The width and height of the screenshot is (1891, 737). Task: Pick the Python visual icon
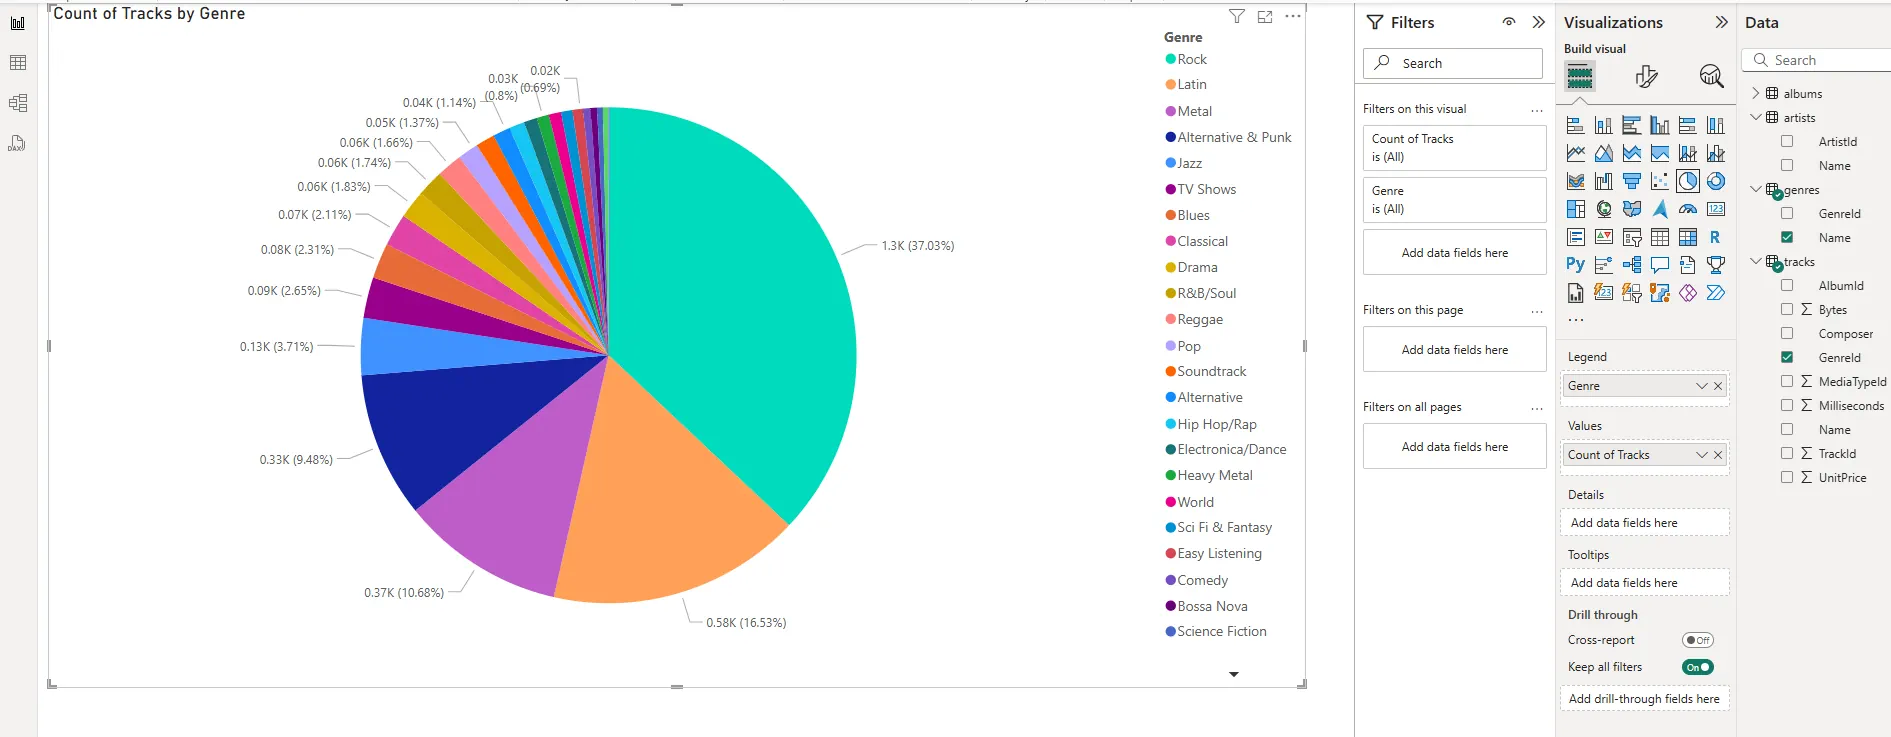point(1575,265)
